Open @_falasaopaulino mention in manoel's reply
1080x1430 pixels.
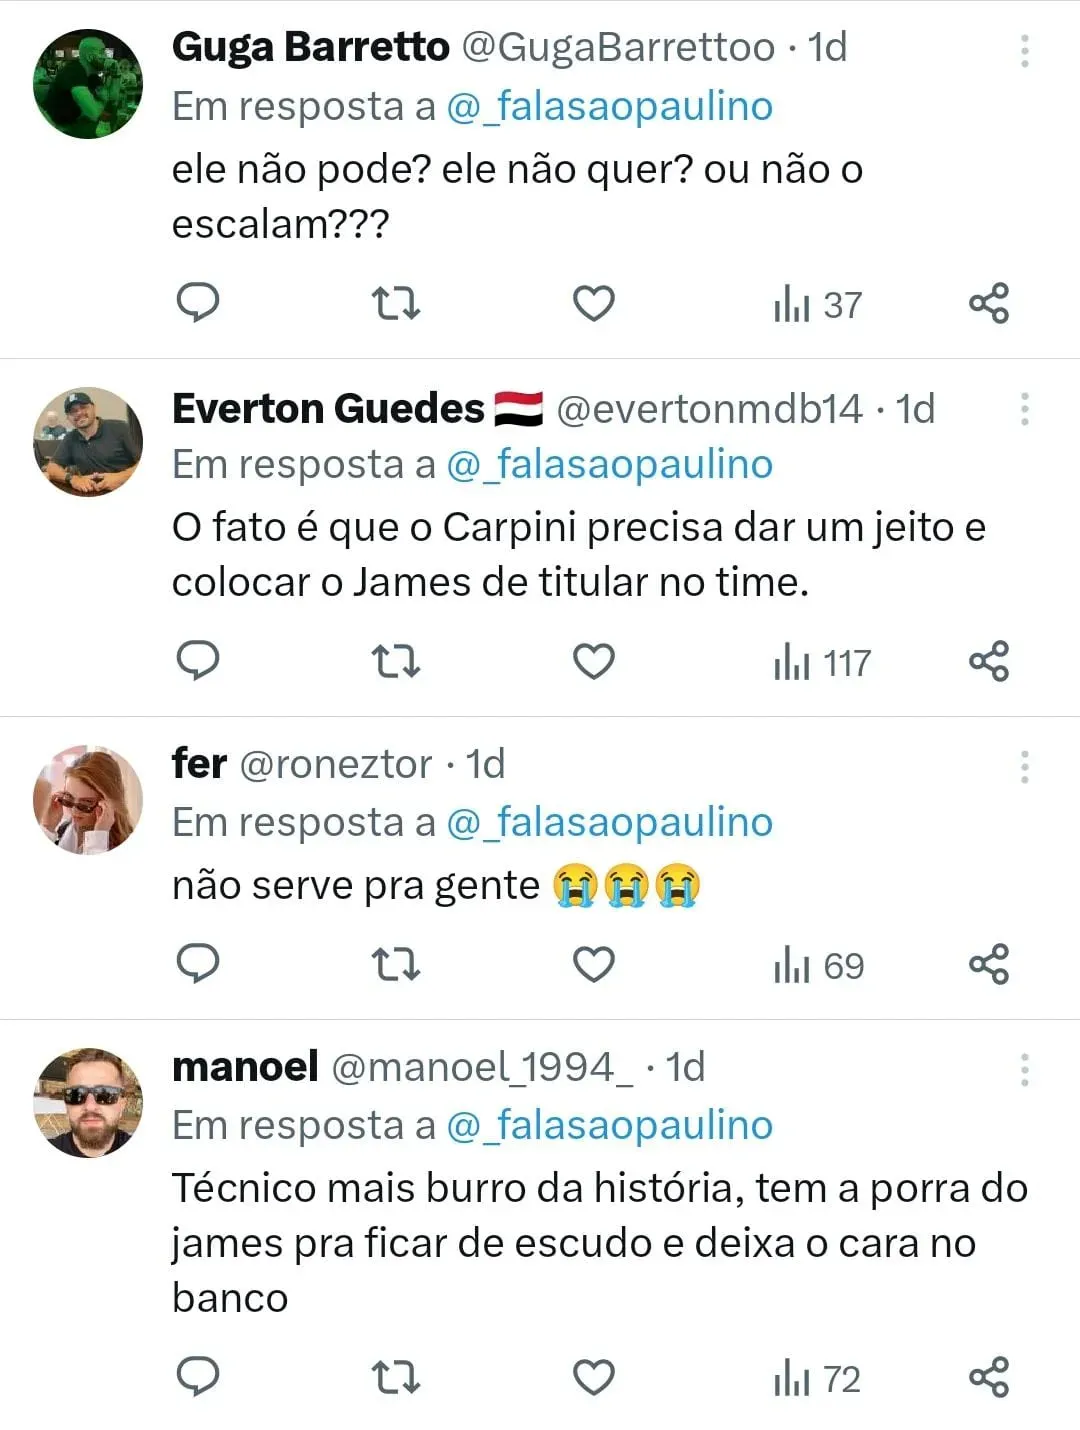click(x=609, y=1125)
